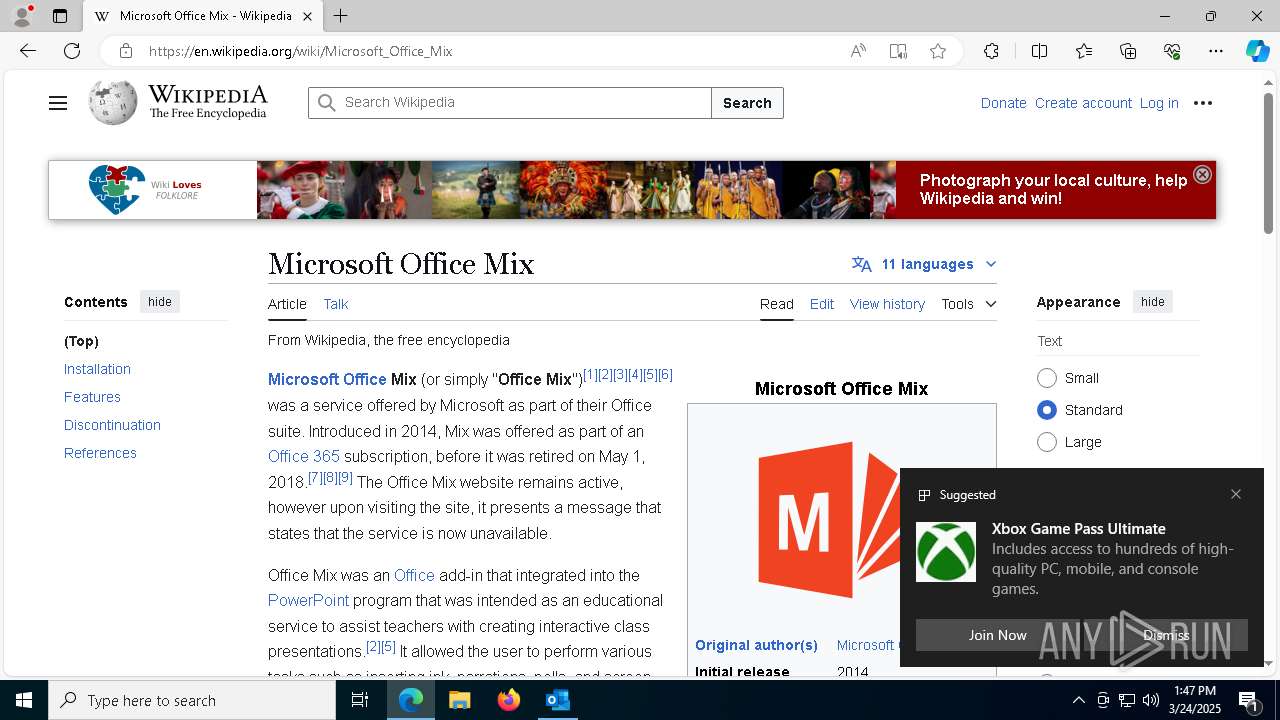Image resolution: width=1280 pixels, height=720 pixels.
Task: Click the Log in link
Action: point(1159,103)
